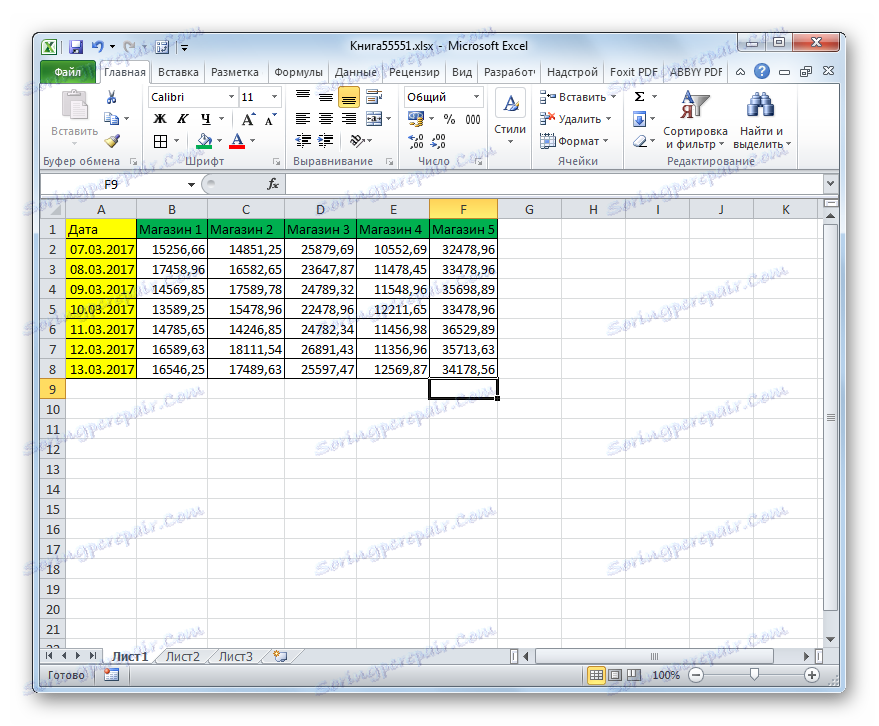
Task: Click the percent style % icon
Action: (449, 118)
